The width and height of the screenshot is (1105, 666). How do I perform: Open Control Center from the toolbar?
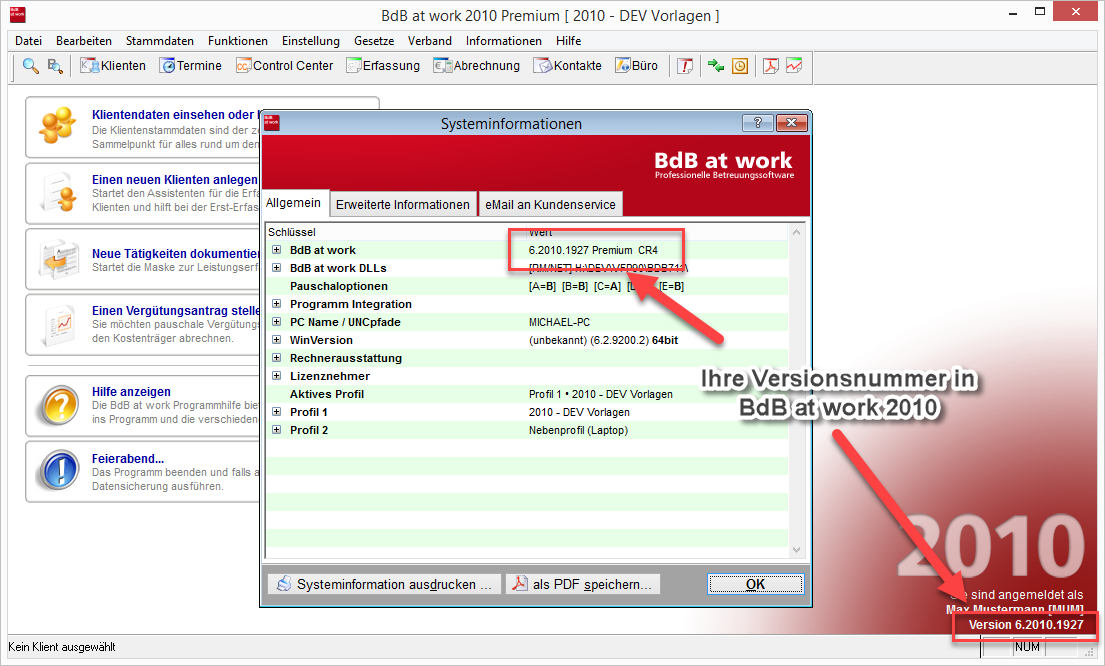[284, 66]
